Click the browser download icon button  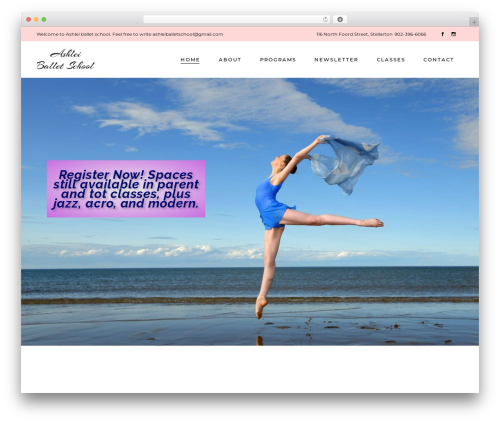tap(340, 20)
